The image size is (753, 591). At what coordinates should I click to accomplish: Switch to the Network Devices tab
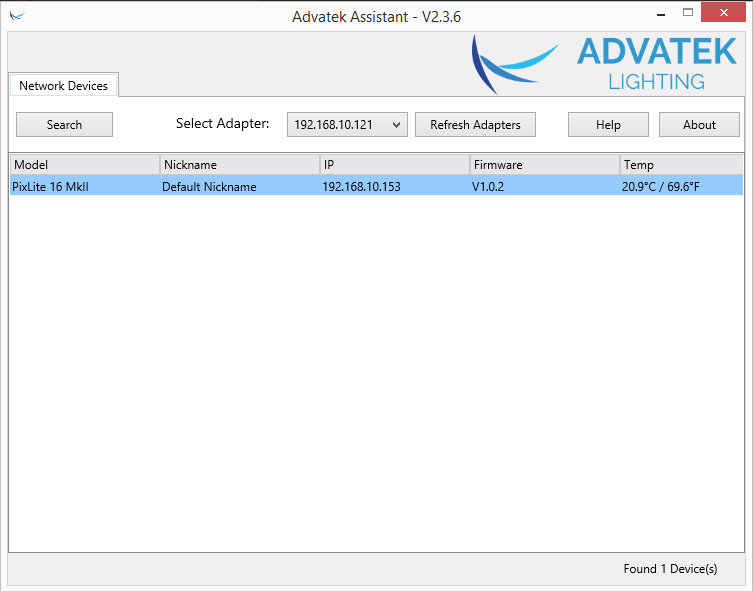pyautogui.click(x=63, y=85)
